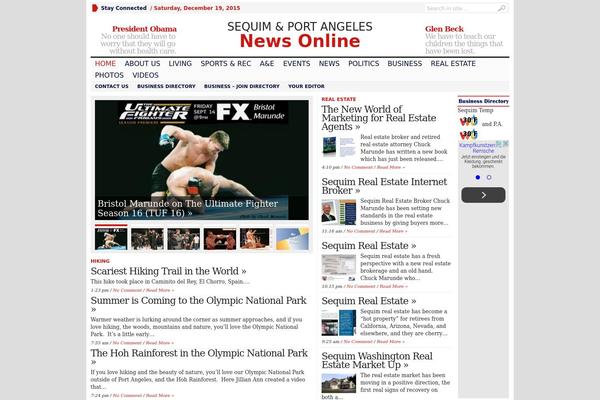Open the LIVING menu item

pos(180,64)
